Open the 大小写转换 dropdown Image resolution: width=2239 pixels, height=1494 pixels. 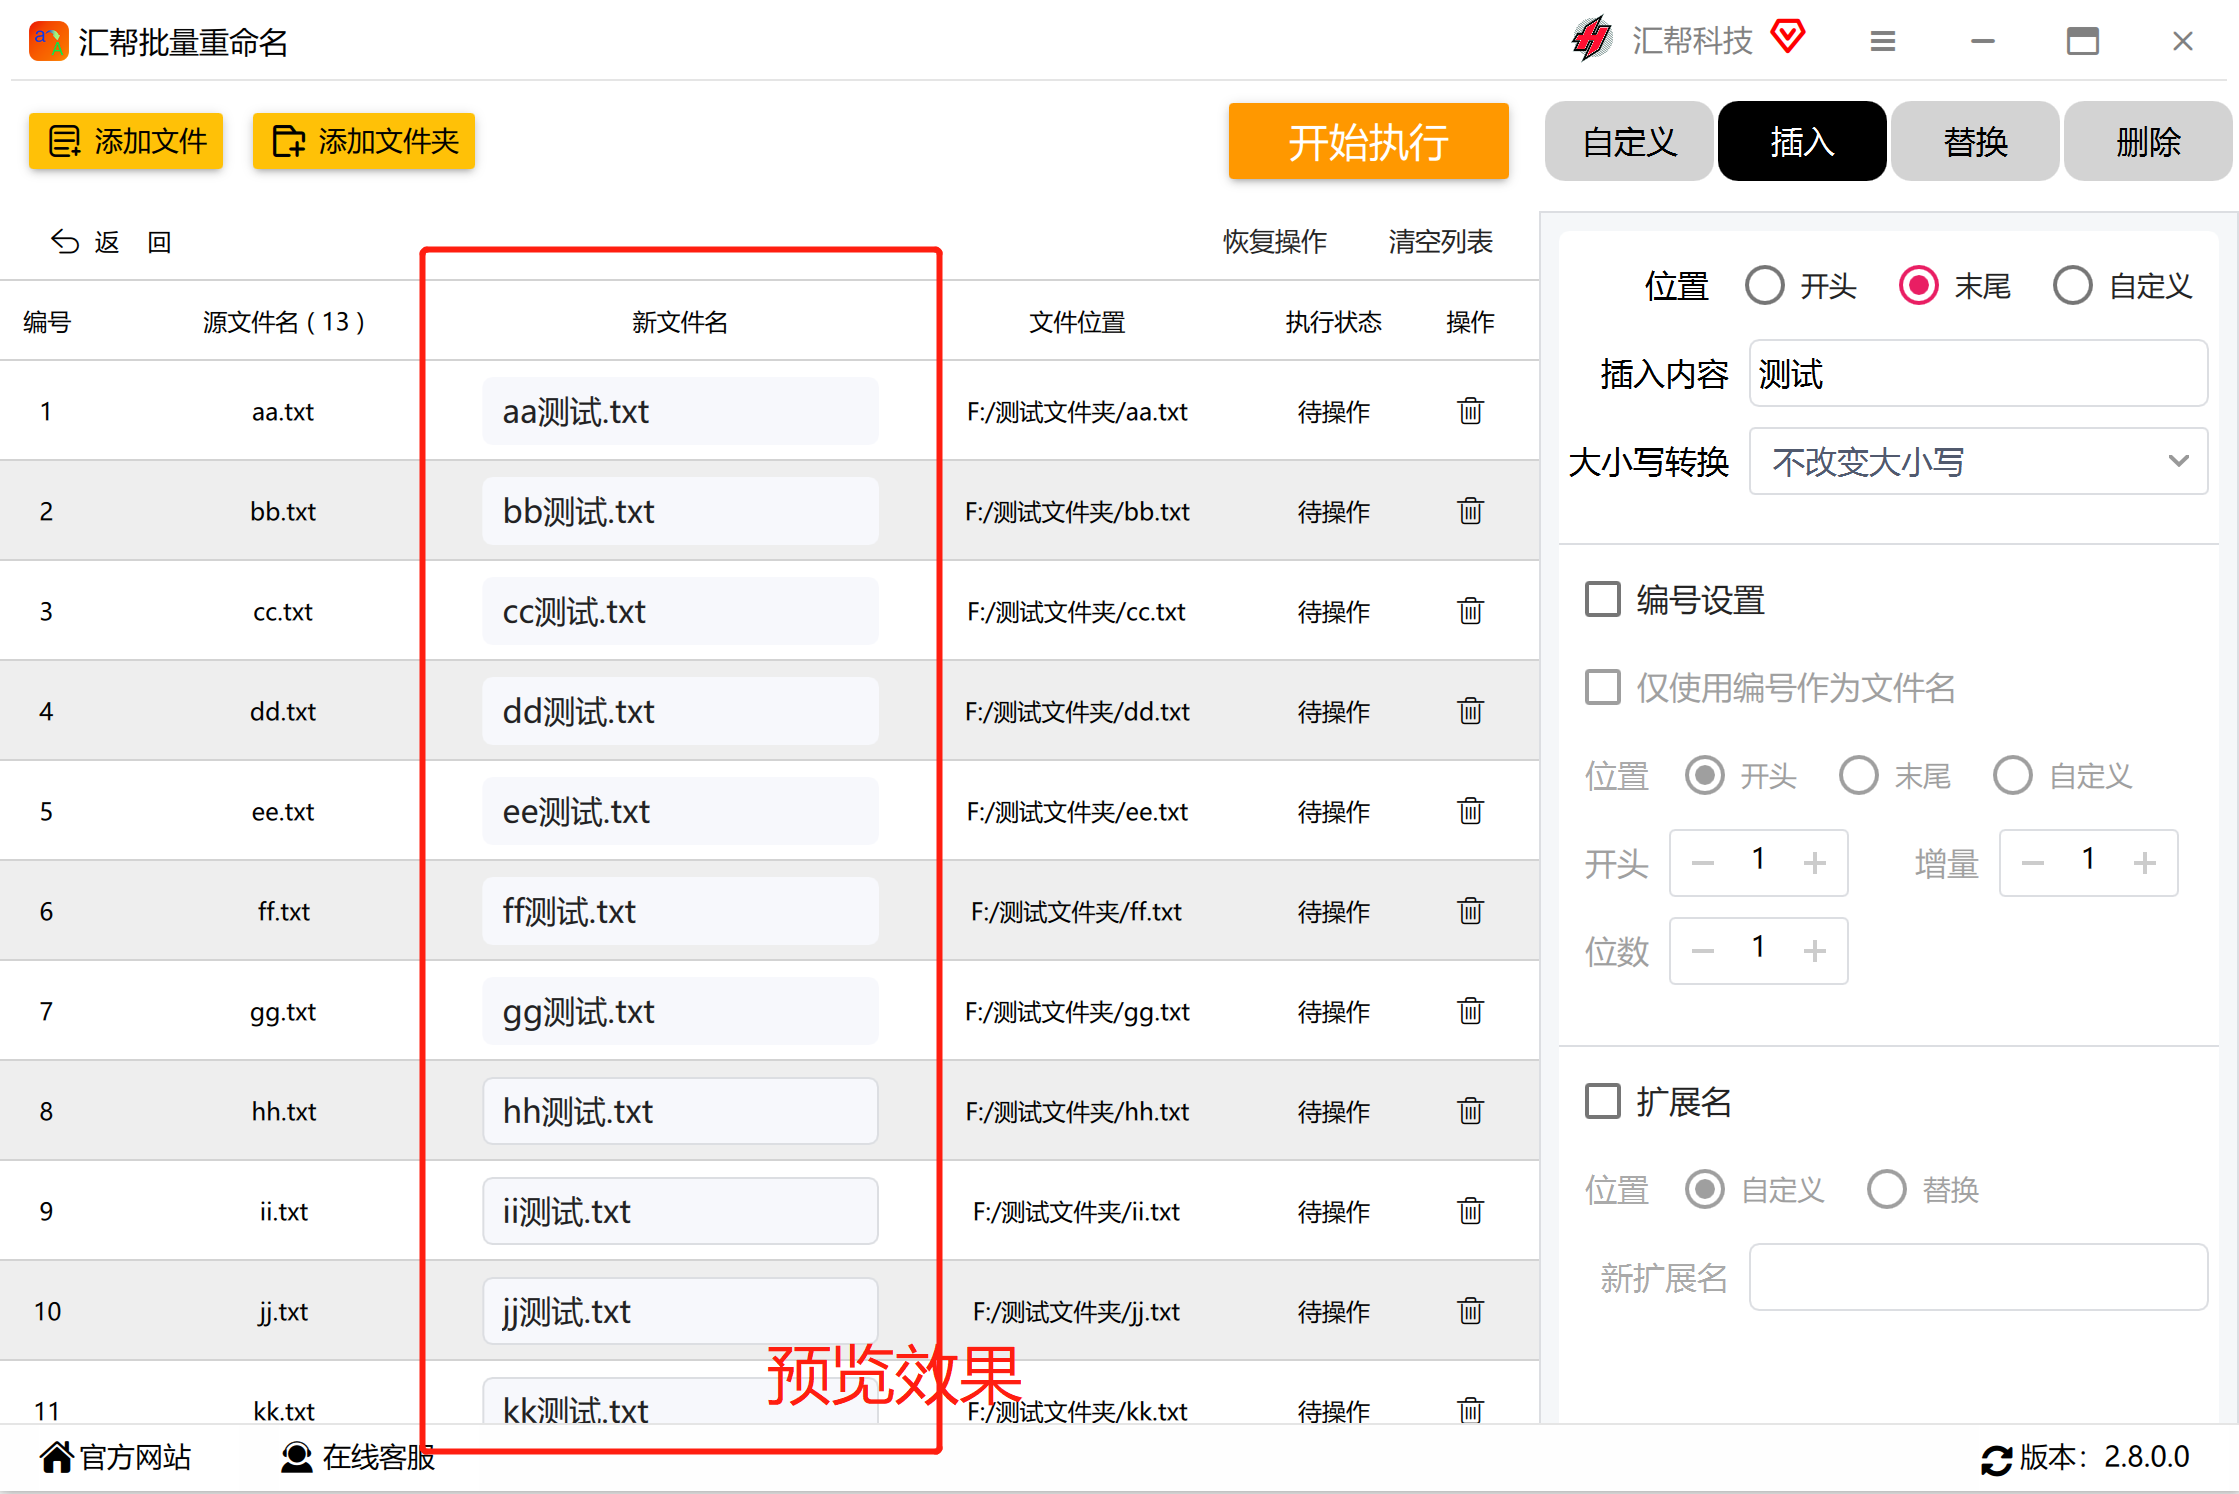1978,461
